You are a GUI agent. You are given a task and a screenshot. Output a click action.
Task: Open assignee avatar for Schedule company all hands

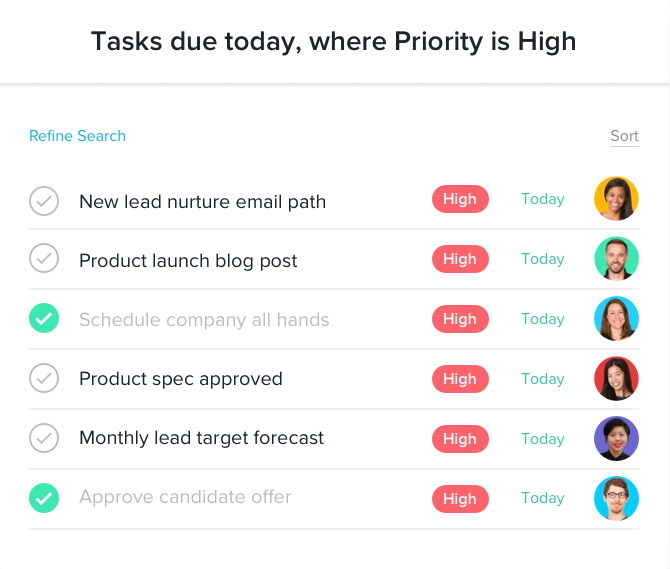[x=616, y=319]
